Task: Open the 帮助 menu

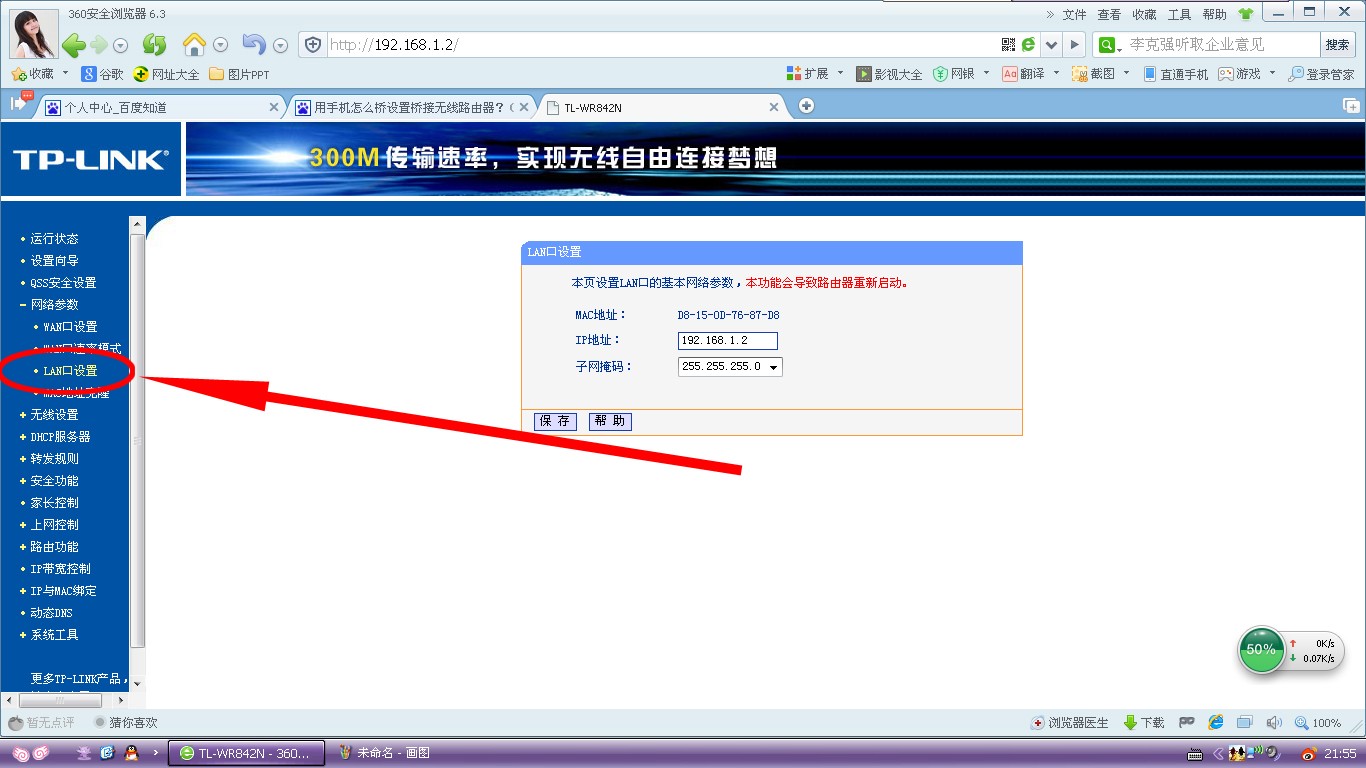Action: pos(1214,14)
